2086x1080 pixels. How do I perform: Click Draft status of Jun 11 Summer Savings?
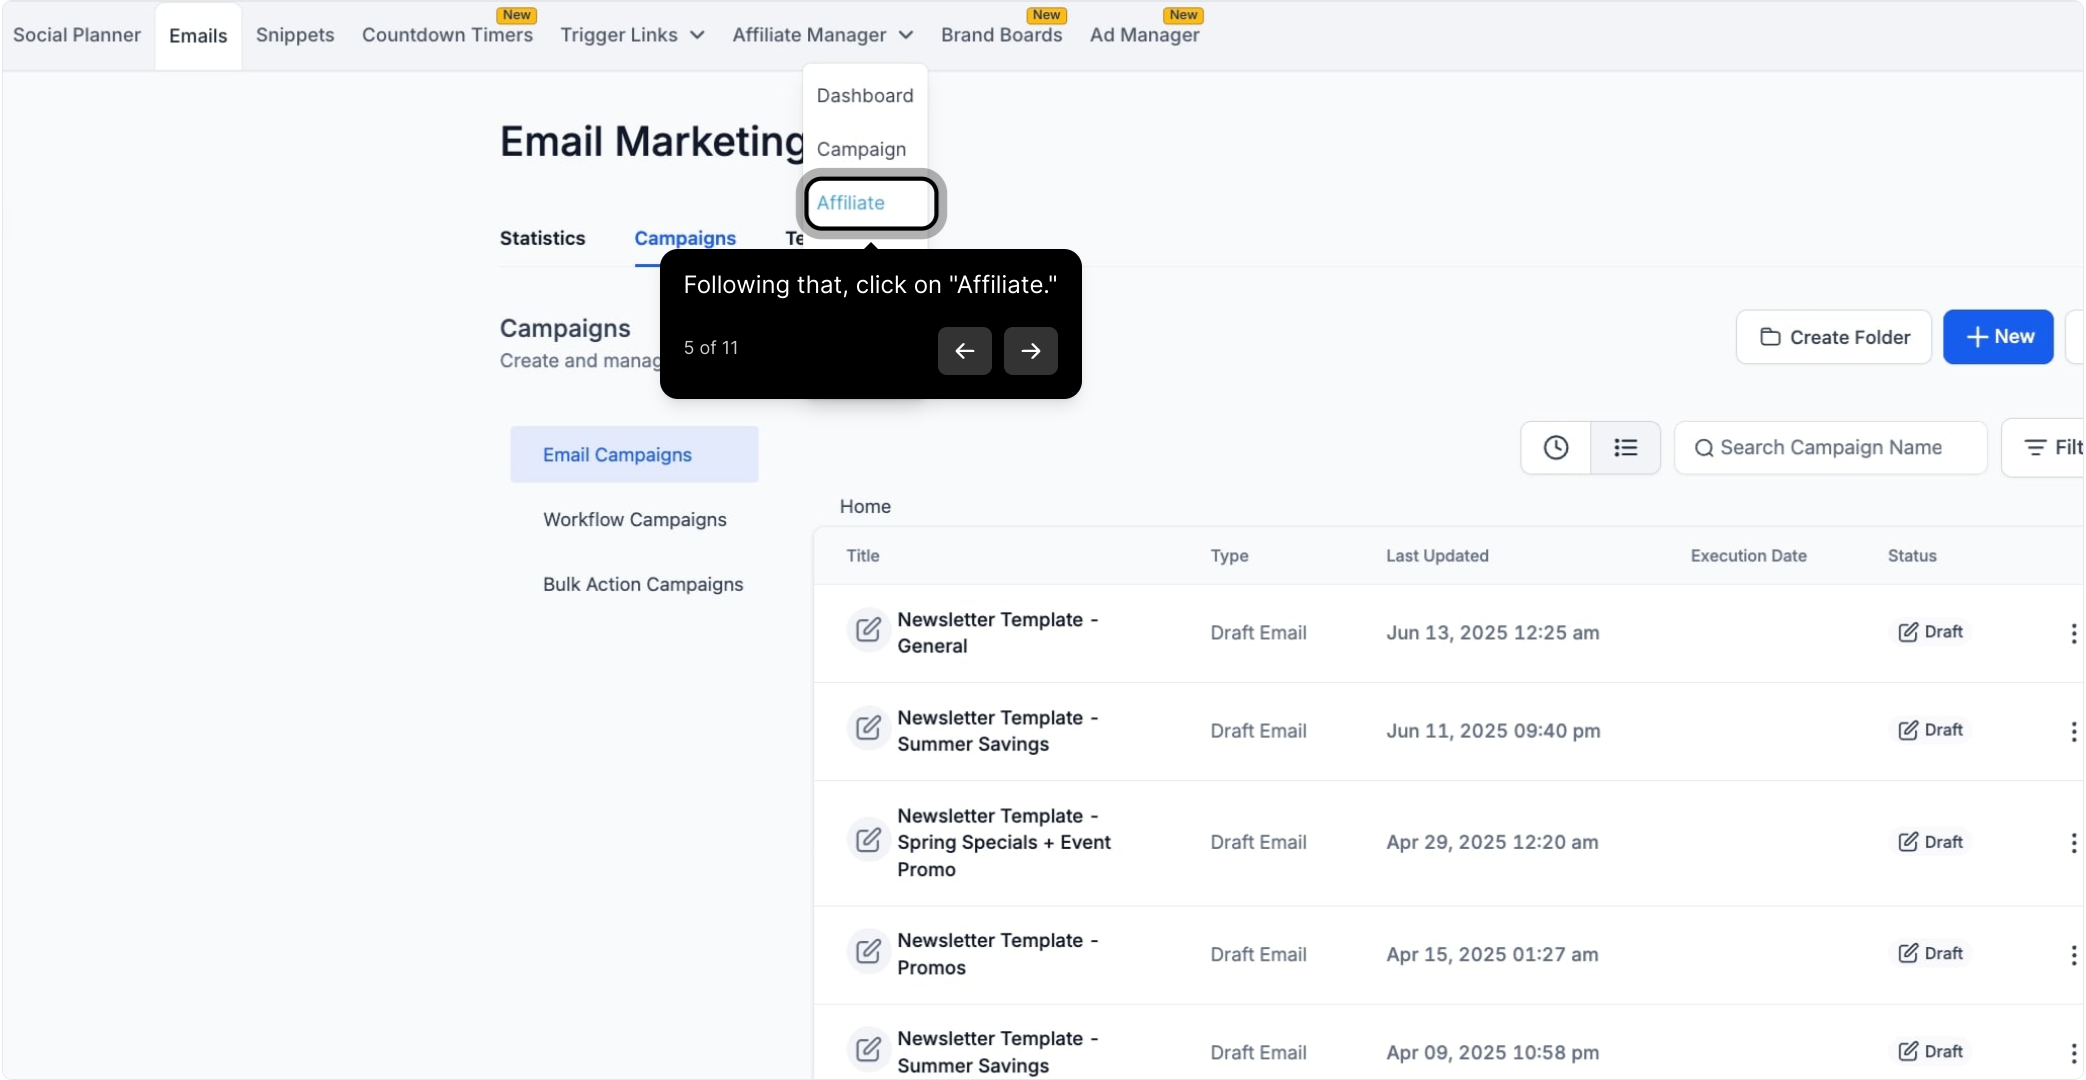coord(1930,730)
